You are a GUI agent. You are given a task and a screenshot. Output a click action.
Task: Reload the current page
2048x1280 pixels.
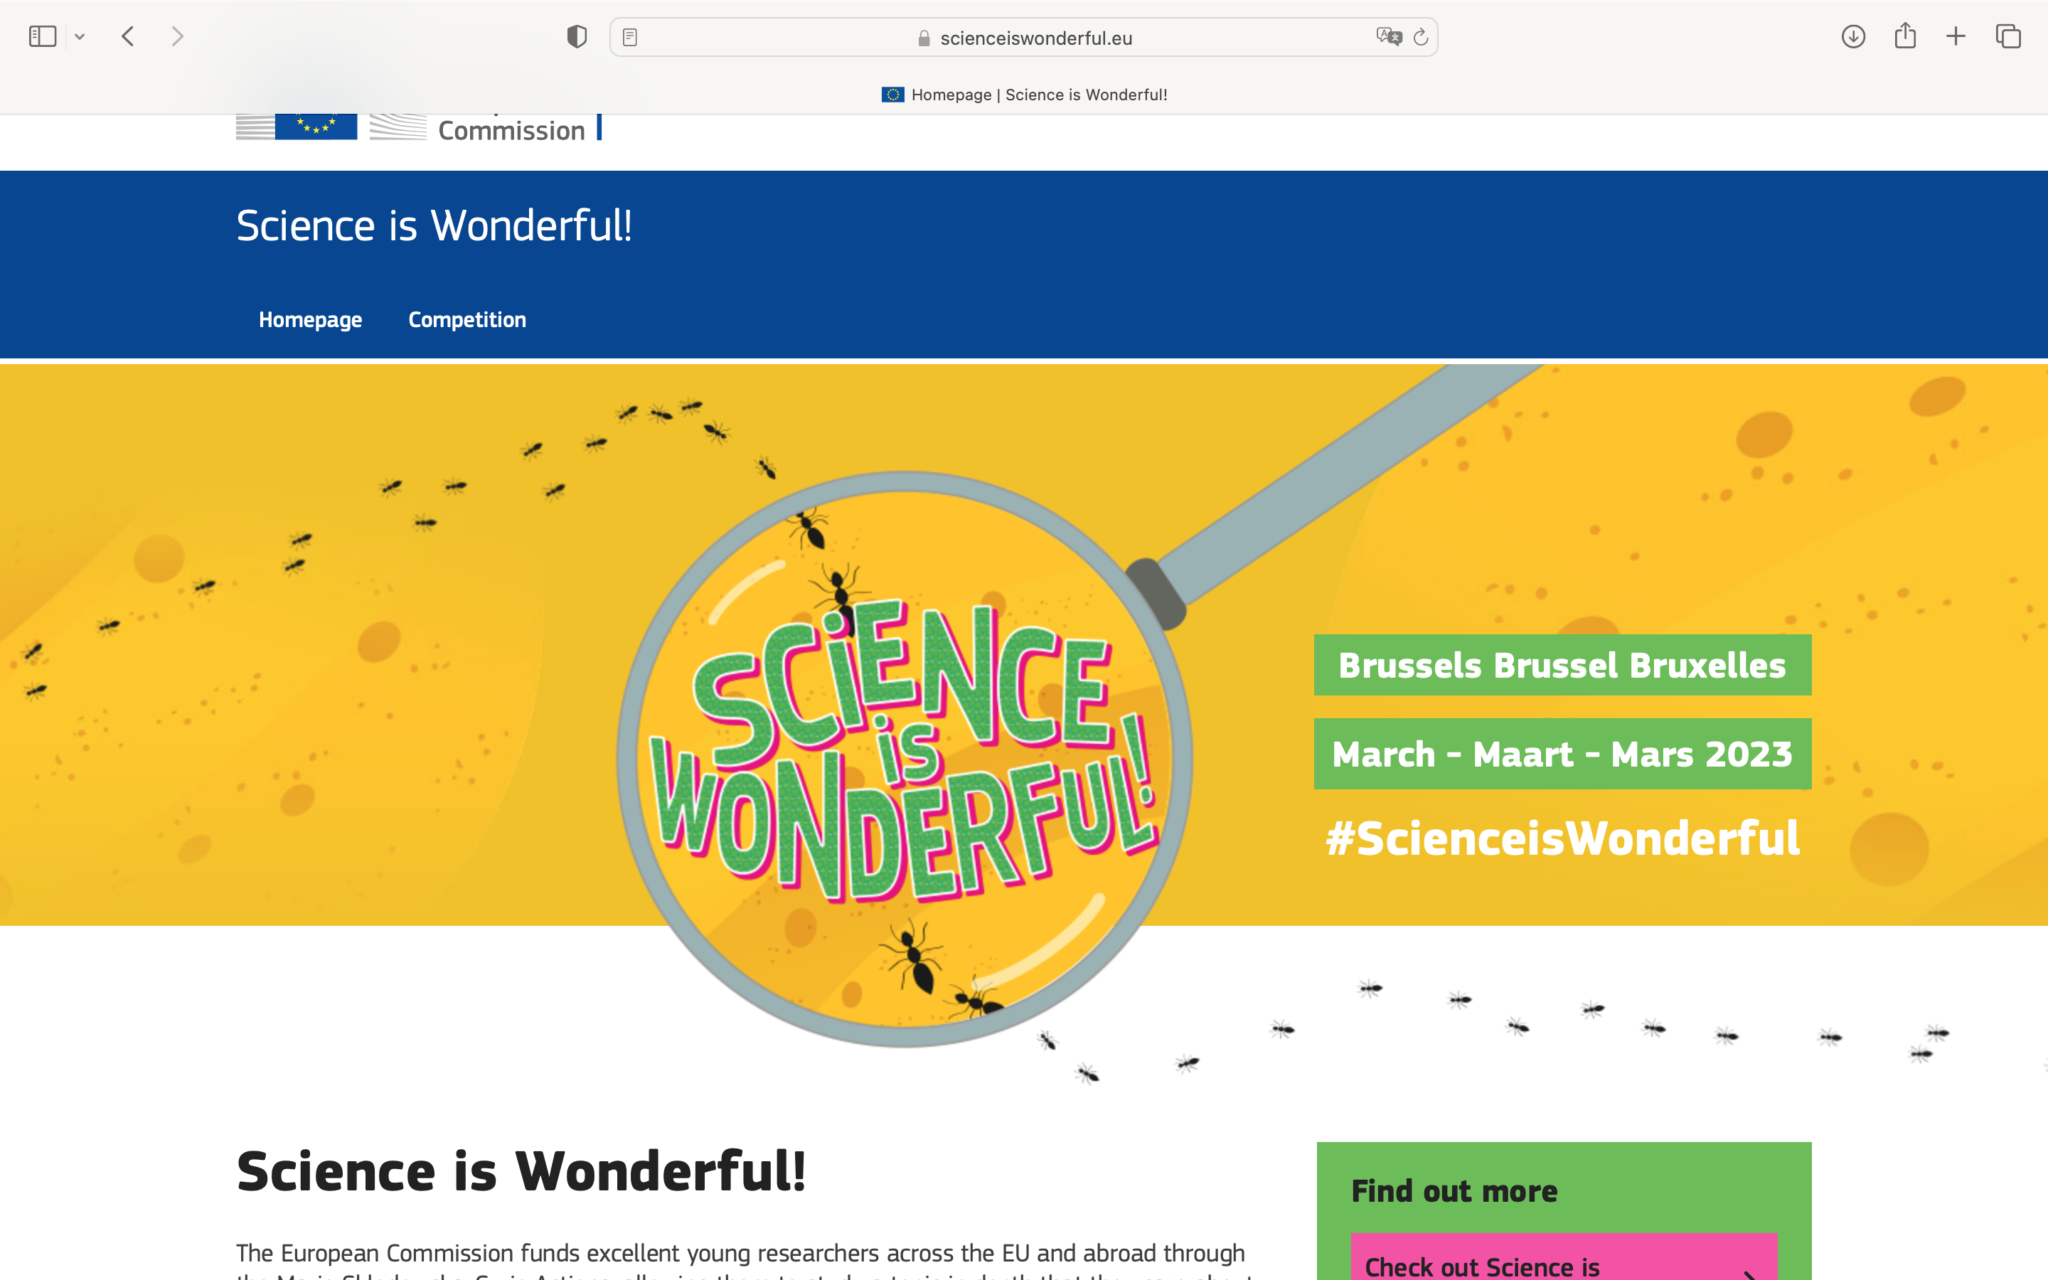pos(1422,37)
